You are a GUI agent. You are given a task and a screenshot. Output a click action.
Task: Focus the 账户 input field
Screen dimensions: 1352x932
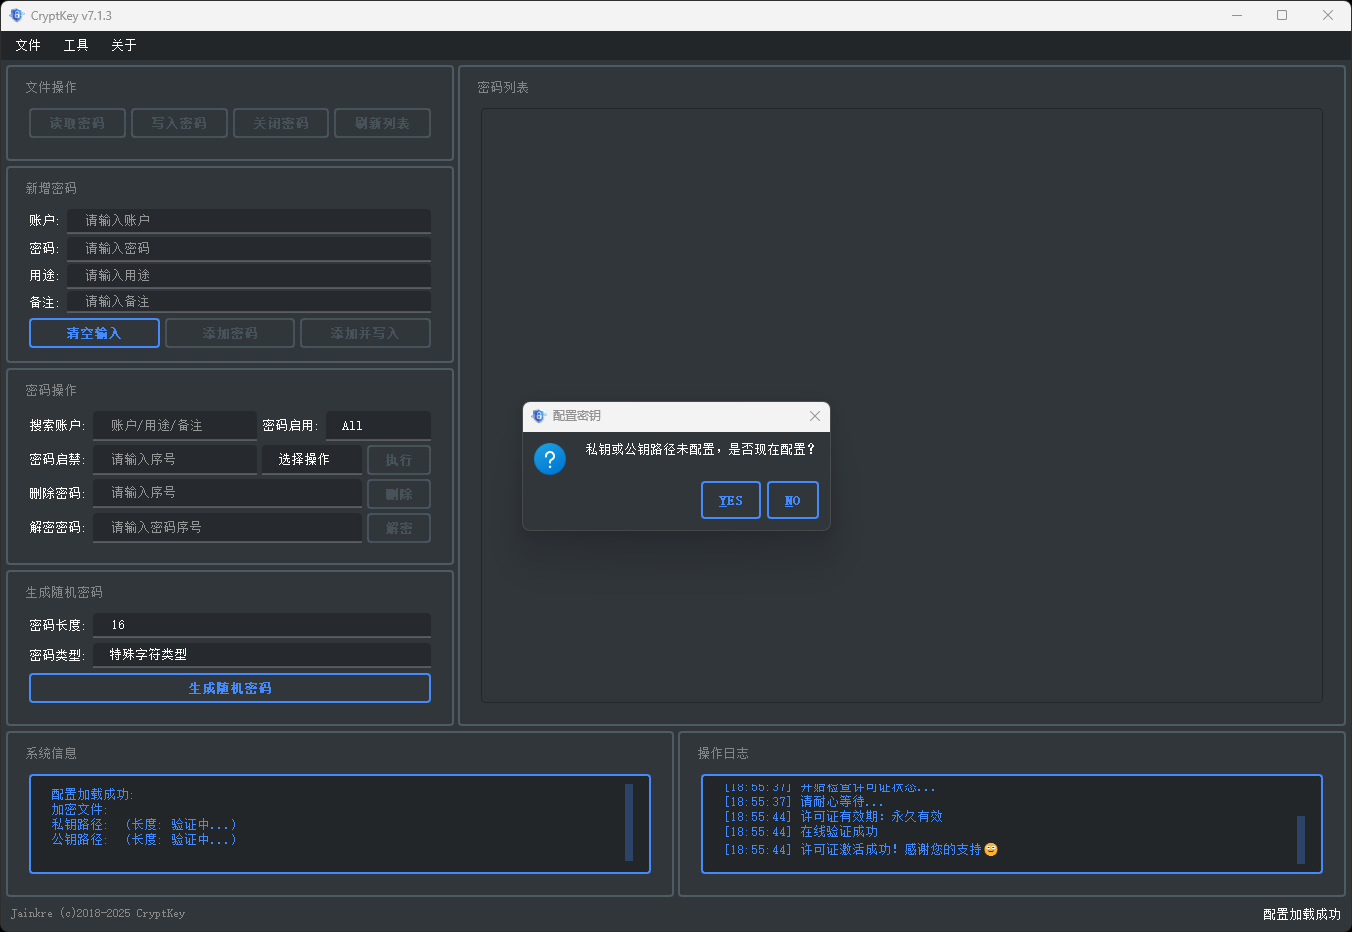[249, 220]
